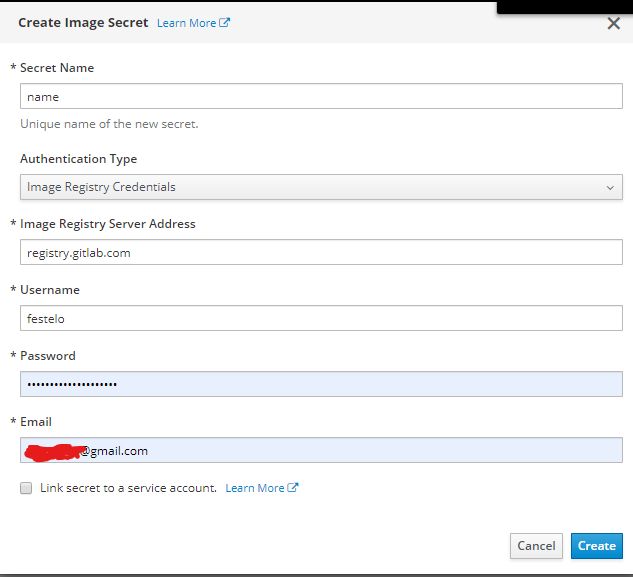
Task: Enable the Link secret to a service account checkbox
Action: point(26,488)
